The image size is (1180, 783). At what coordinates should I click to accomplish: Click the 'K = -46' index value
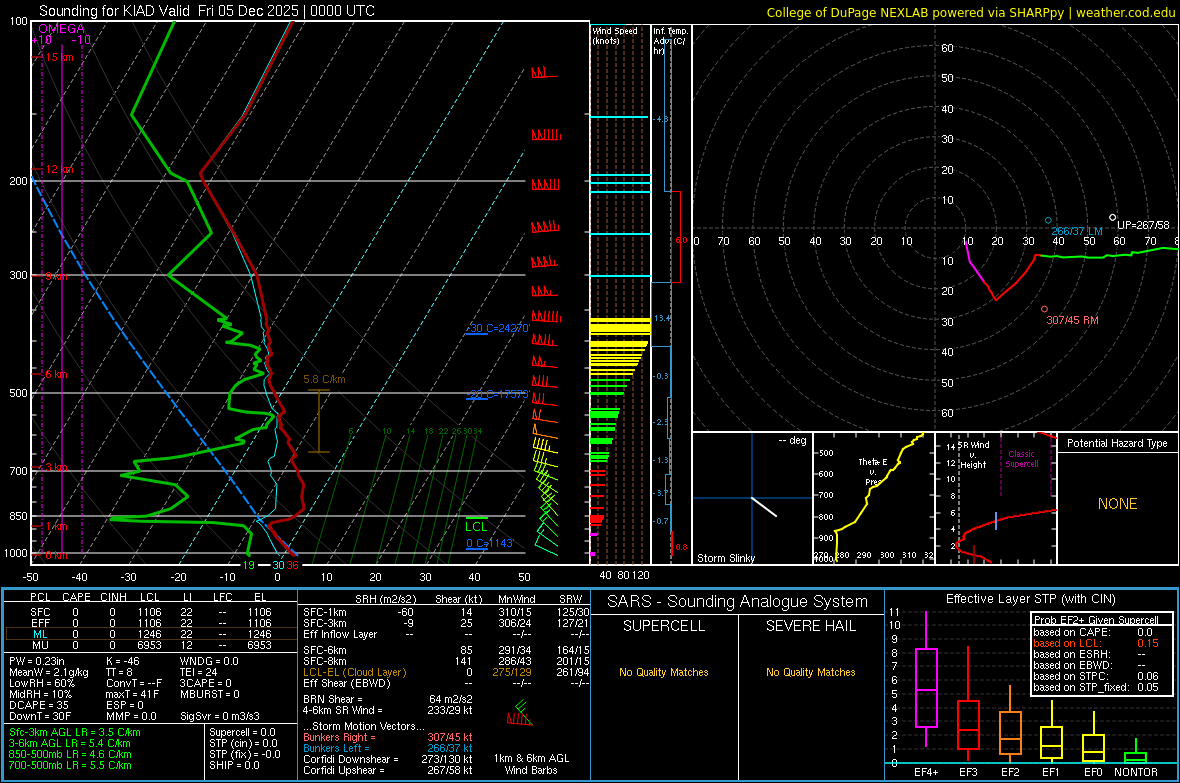[123, 661]
